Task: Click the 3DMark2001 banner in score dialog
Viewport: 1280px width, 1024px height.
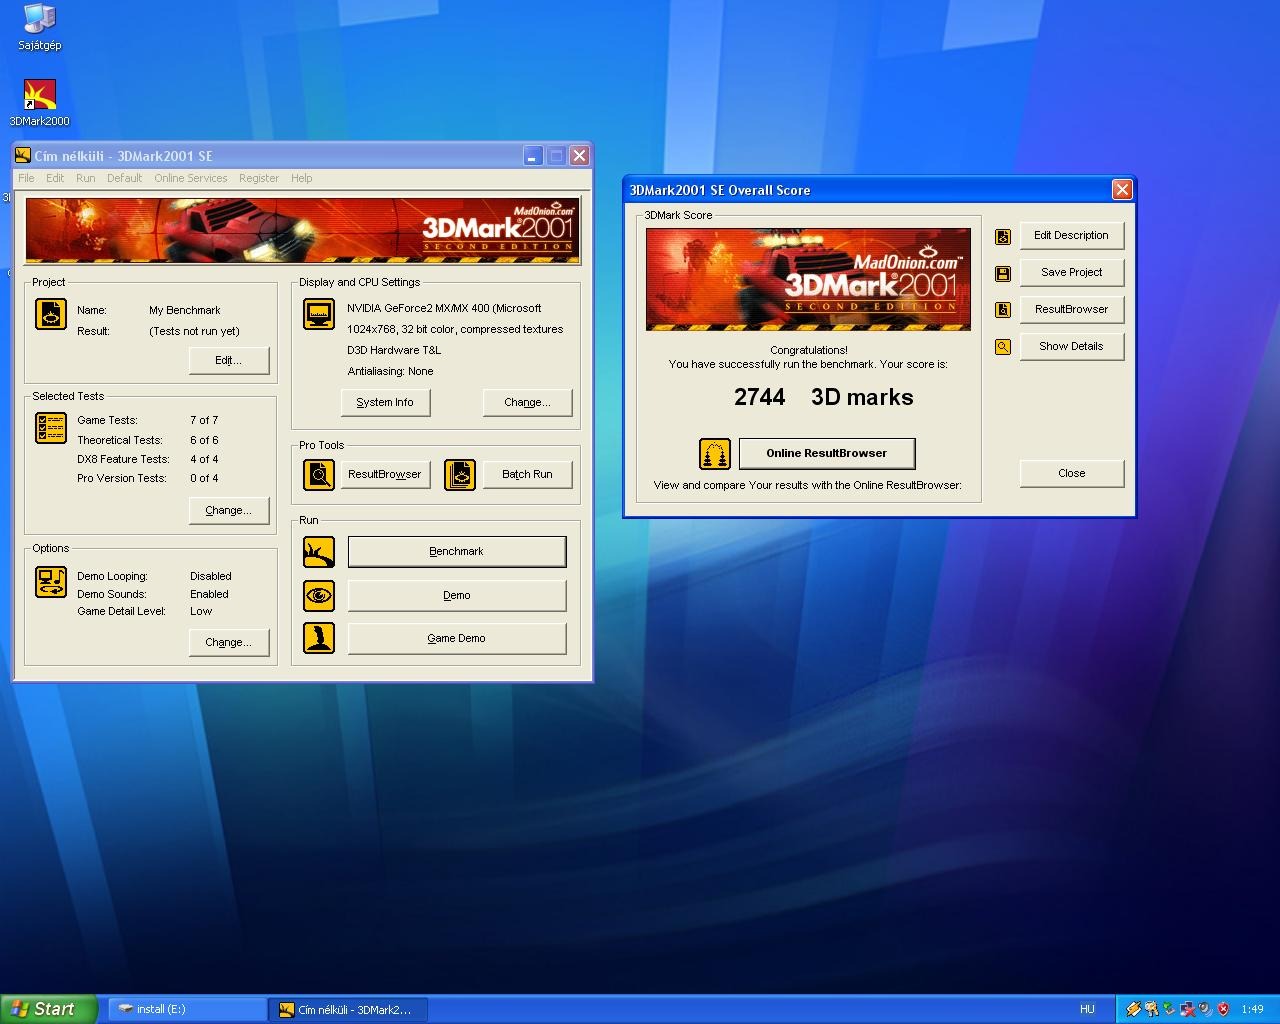Action: coord(808,279)
